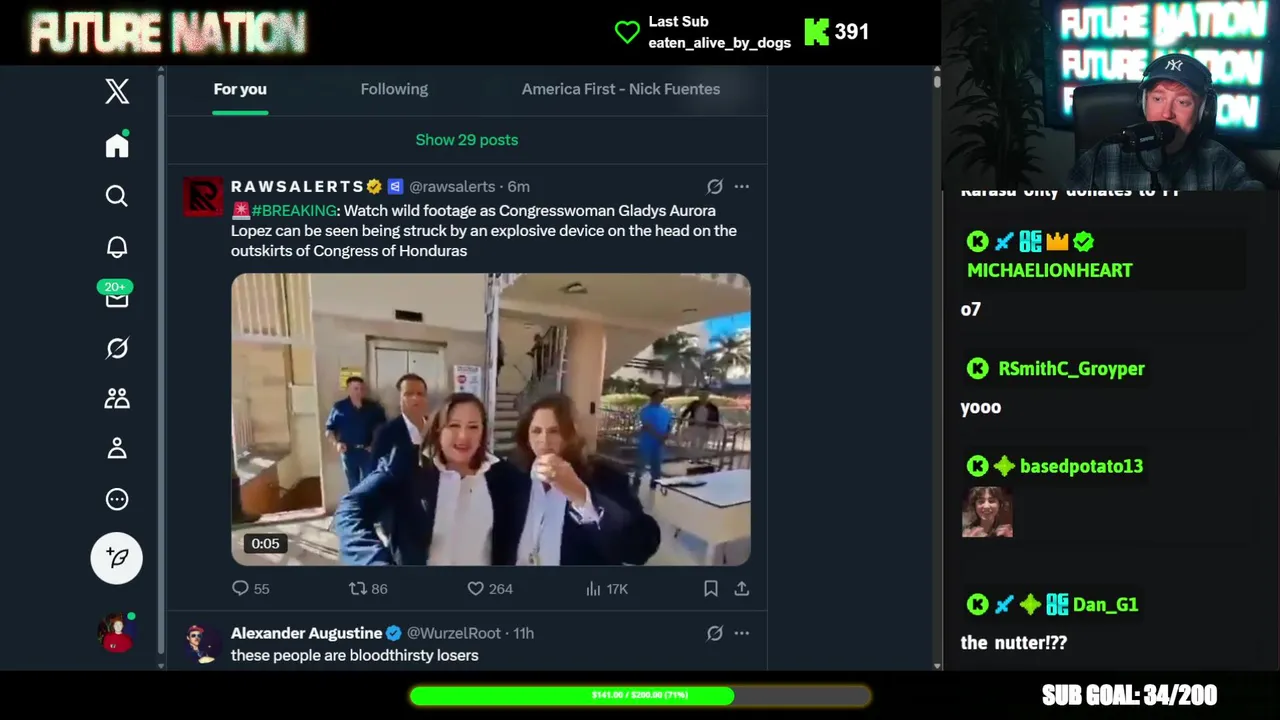Image resolution: width=1280 pixels, height=720 pixels.
Task: Compose a new post with feather button
Action: click(x=117, y=558)
